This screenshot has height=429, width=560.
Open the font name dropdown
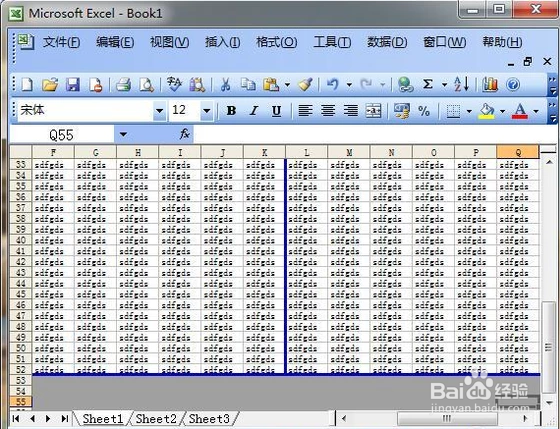[160, 111]
